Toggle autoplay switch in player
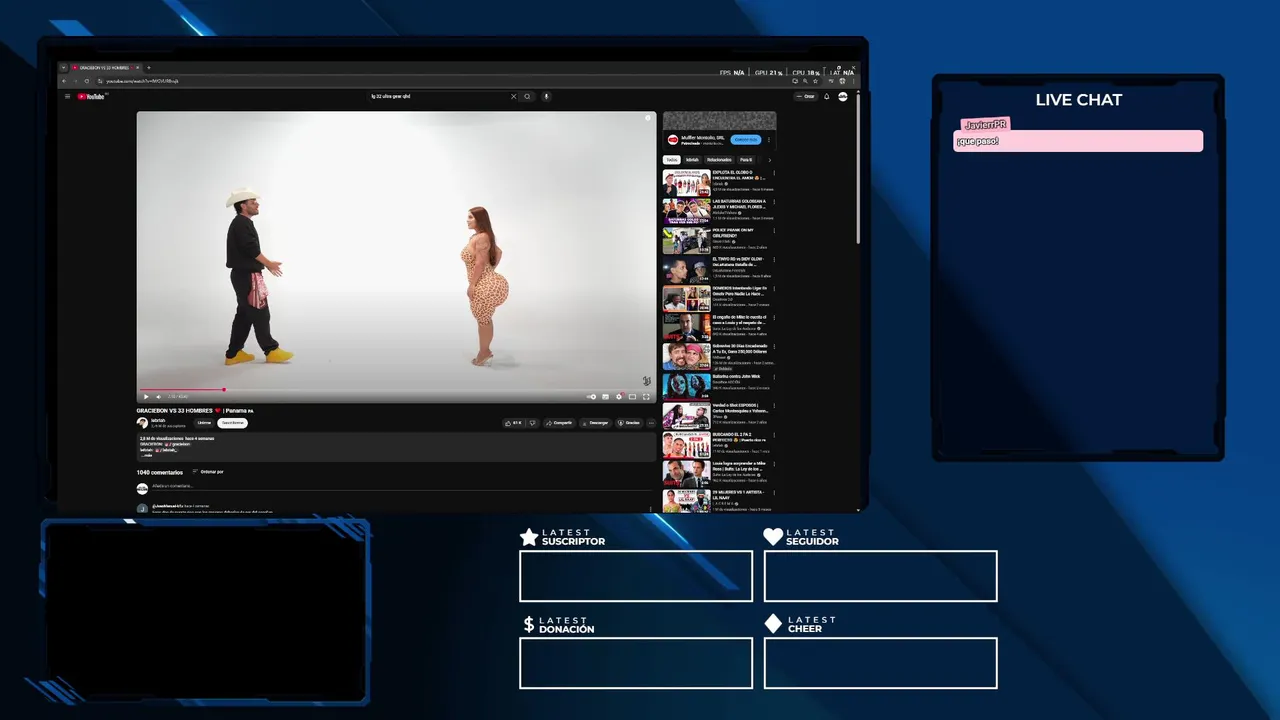Image resolution: width=1280 pixels, height=720 pixels. pos(592,396)
